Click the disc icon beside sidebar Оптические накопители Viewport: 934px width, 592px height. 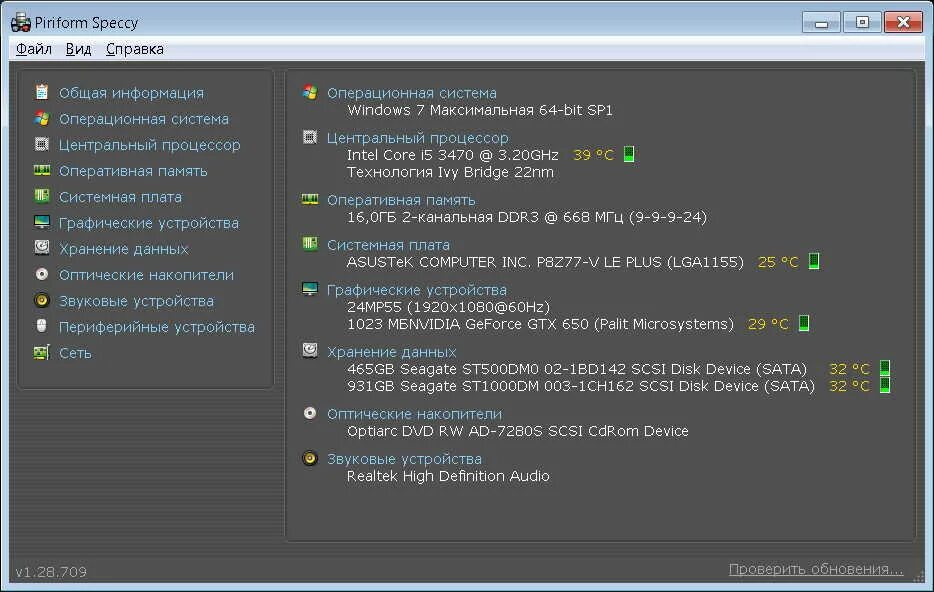(x=42, y=274)
